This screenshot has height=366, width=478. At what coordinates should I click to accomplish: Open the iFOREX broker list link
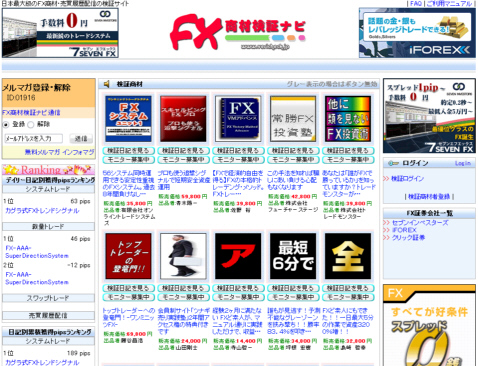point(404,230)
